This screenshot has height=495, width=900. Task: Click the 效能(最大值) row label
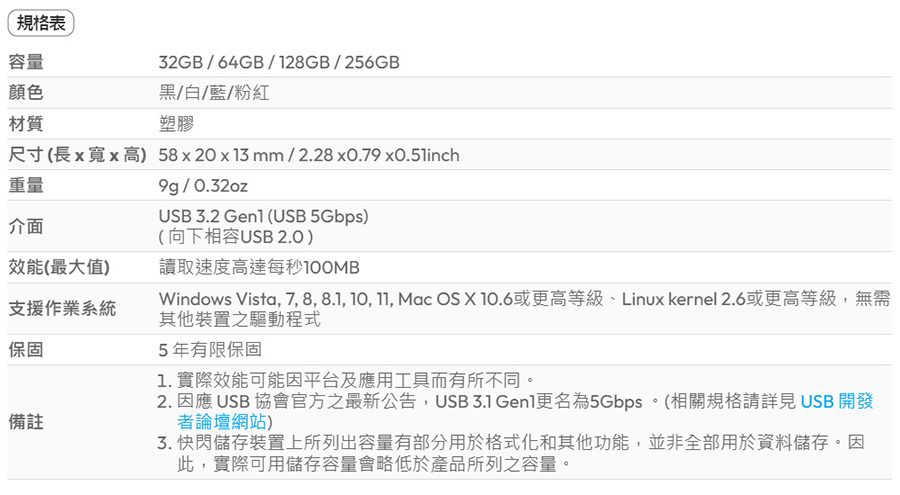59,267
